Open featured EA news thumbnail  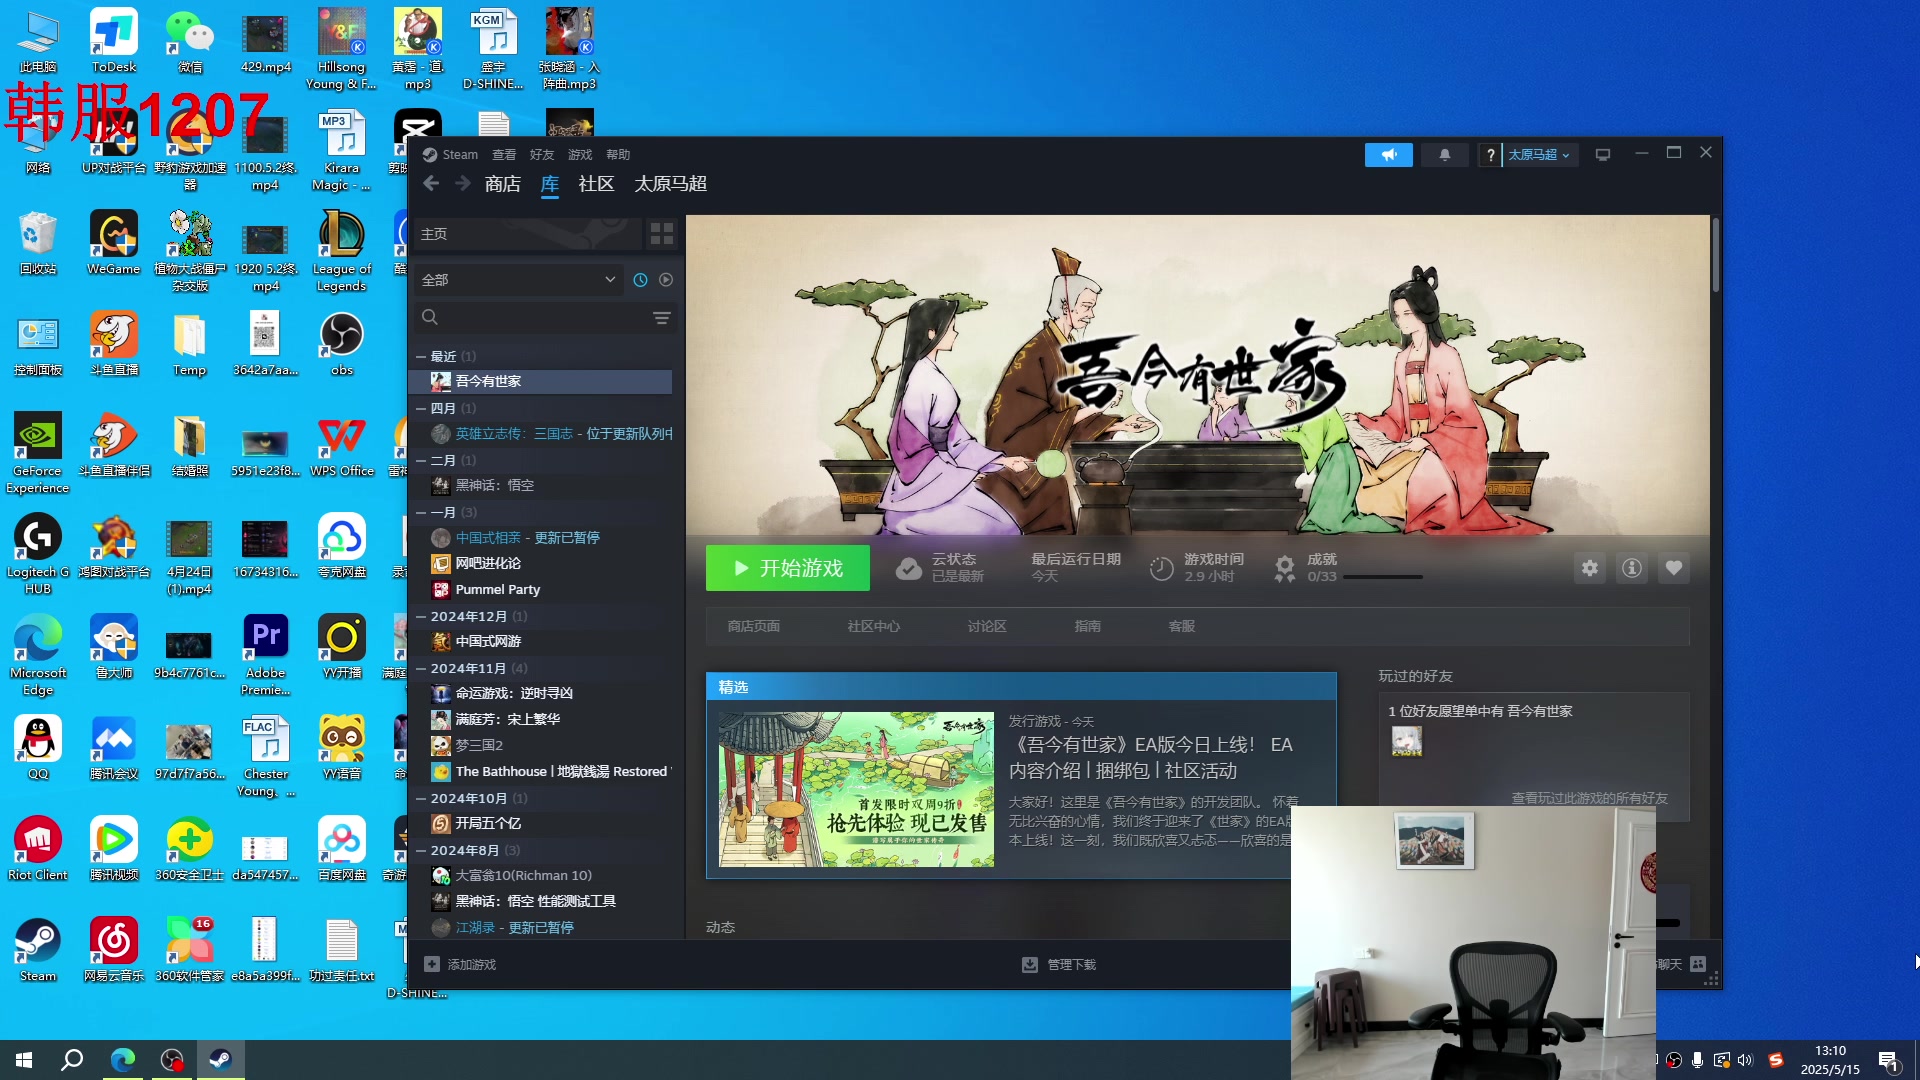click(856, 789)
